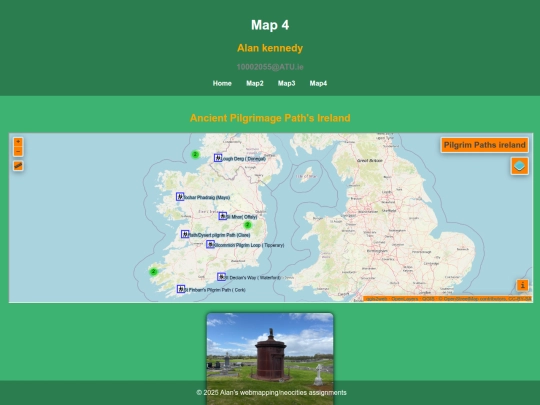The width and height of the screenshot is (540, 405).
Task: Expand the green cluster off Donegal coast
Action: click(195, 154)
